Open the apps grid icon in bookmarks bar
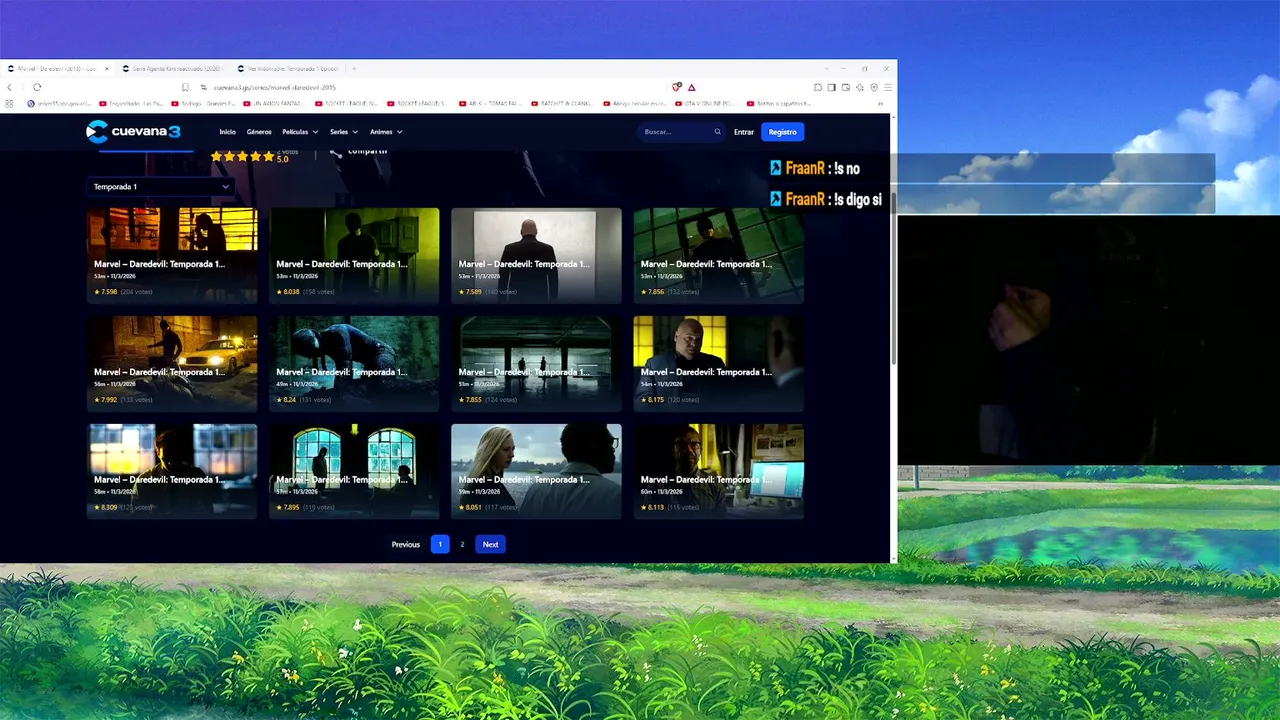1280x720 pixels. [9, 103]
